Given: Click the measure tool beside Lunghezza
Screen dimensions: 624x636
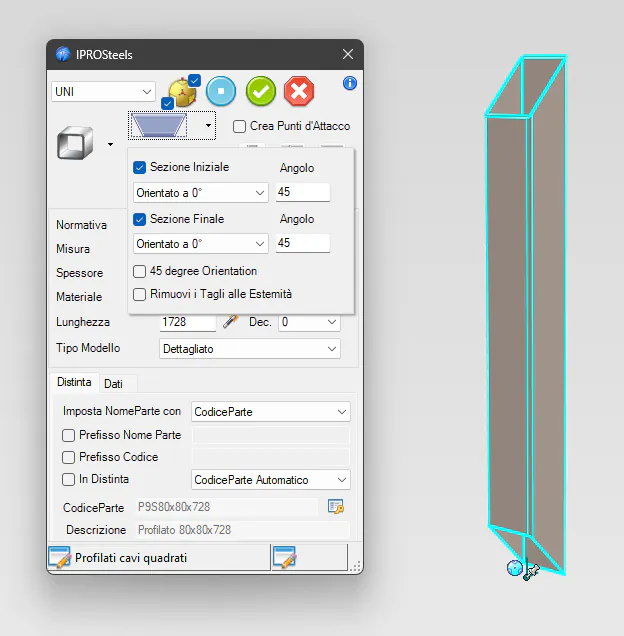Looking at the screenshot, I should click(230, 322).
